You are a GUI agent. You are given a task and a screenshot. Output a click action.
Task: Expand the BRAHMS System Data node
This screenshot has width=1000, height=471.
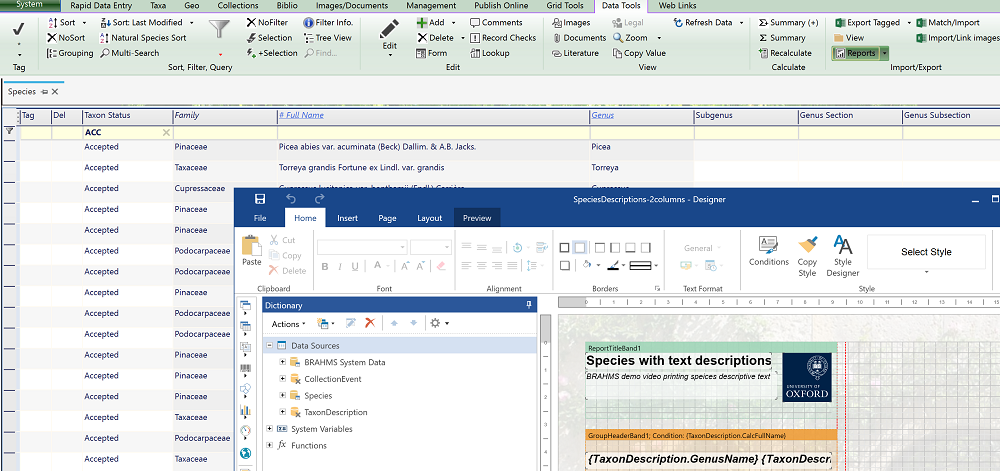[x=282, y=362]
